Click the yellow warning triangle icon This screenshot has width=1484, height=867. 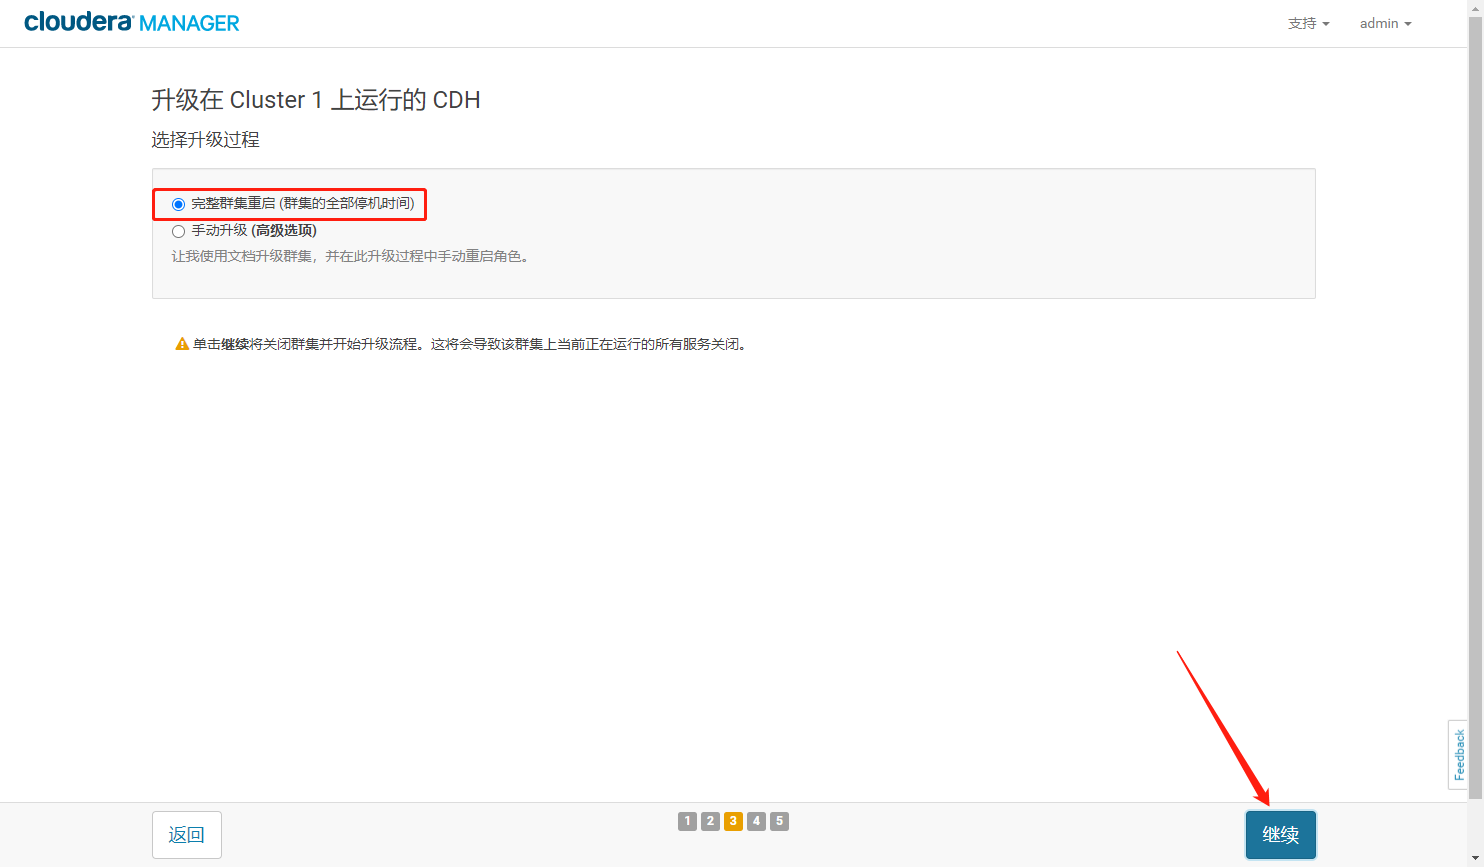(182, 344)
